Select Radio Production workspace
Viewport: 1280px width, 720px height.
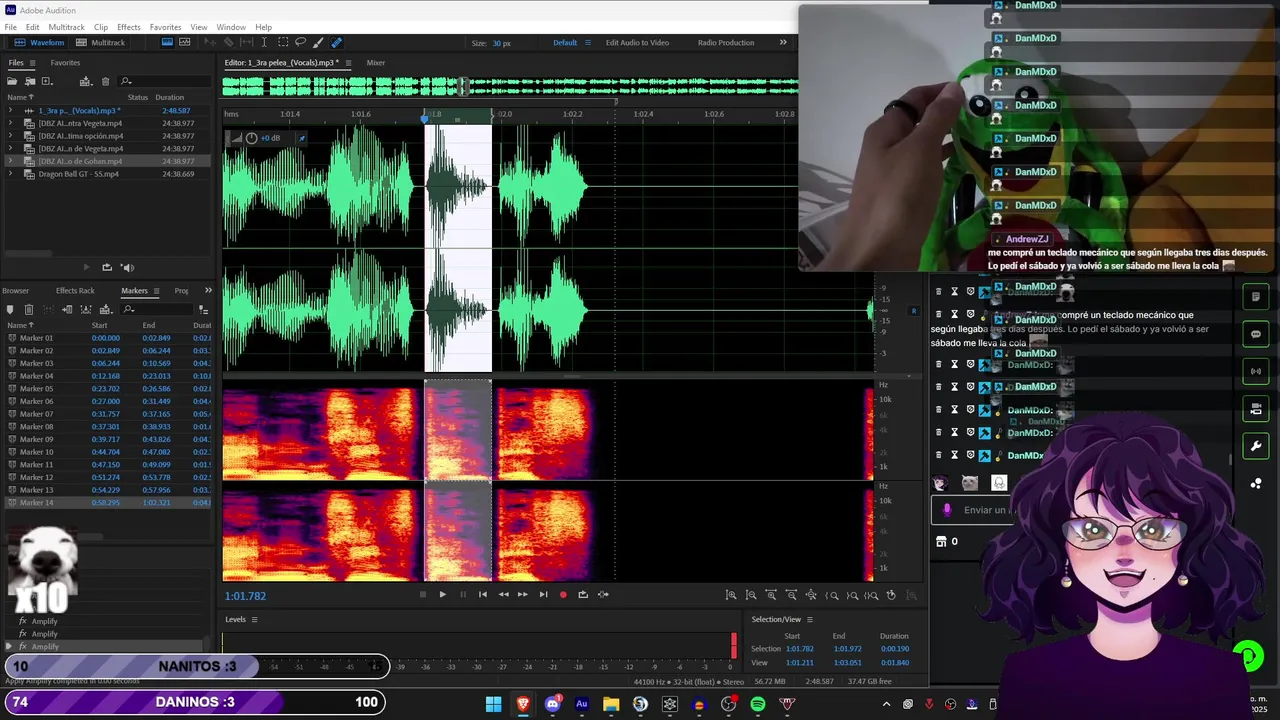pyautogui.click(x=726, y=43)
